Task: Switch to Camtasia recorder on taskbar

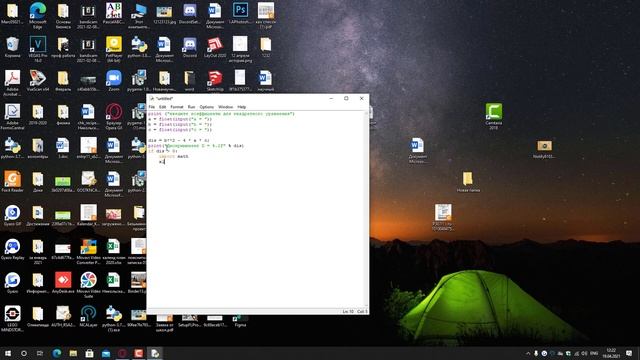Action: 138,353
